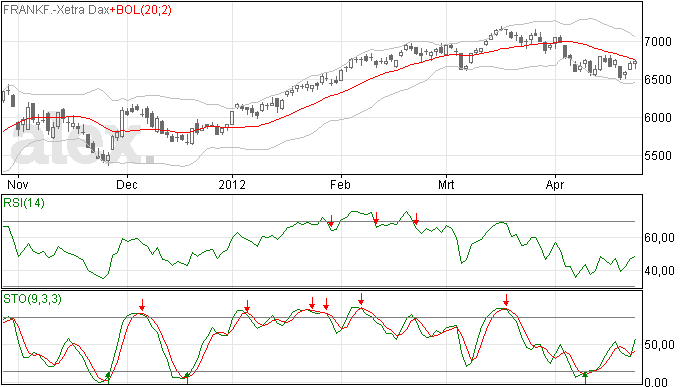This screenshot has width=690, height=387.
Task: Select the Mrt label on time axis
Action: (x=446, y=184)
